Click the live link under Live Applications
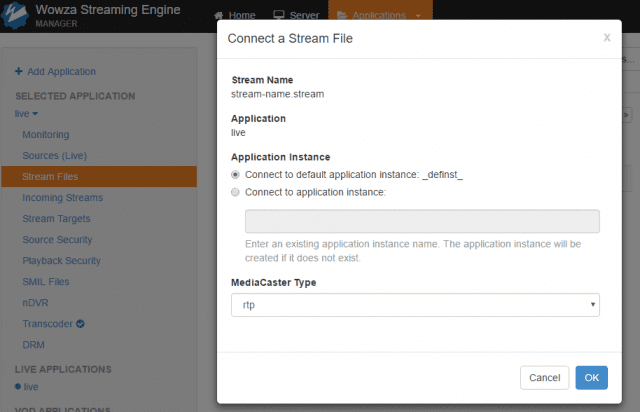The image size is (640, 412). click(x=31, y=387)
